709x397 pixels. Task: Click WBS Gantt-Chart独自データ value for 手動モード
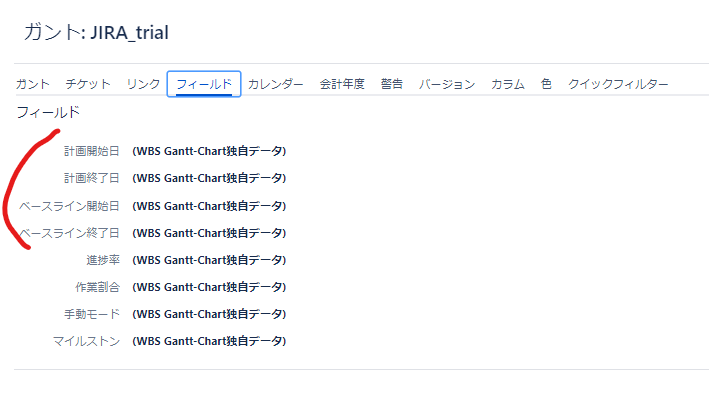coord(209,314)
